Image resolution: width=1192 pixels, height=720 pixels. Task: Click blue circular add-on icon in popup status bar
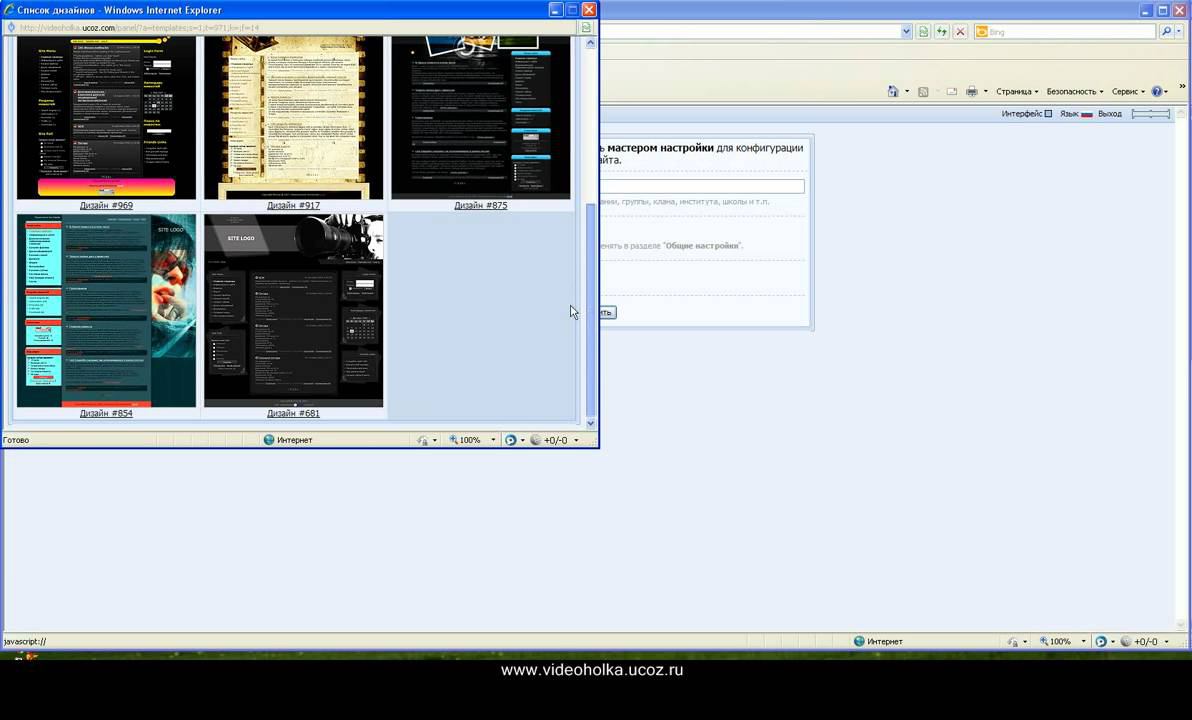(511, 440)
